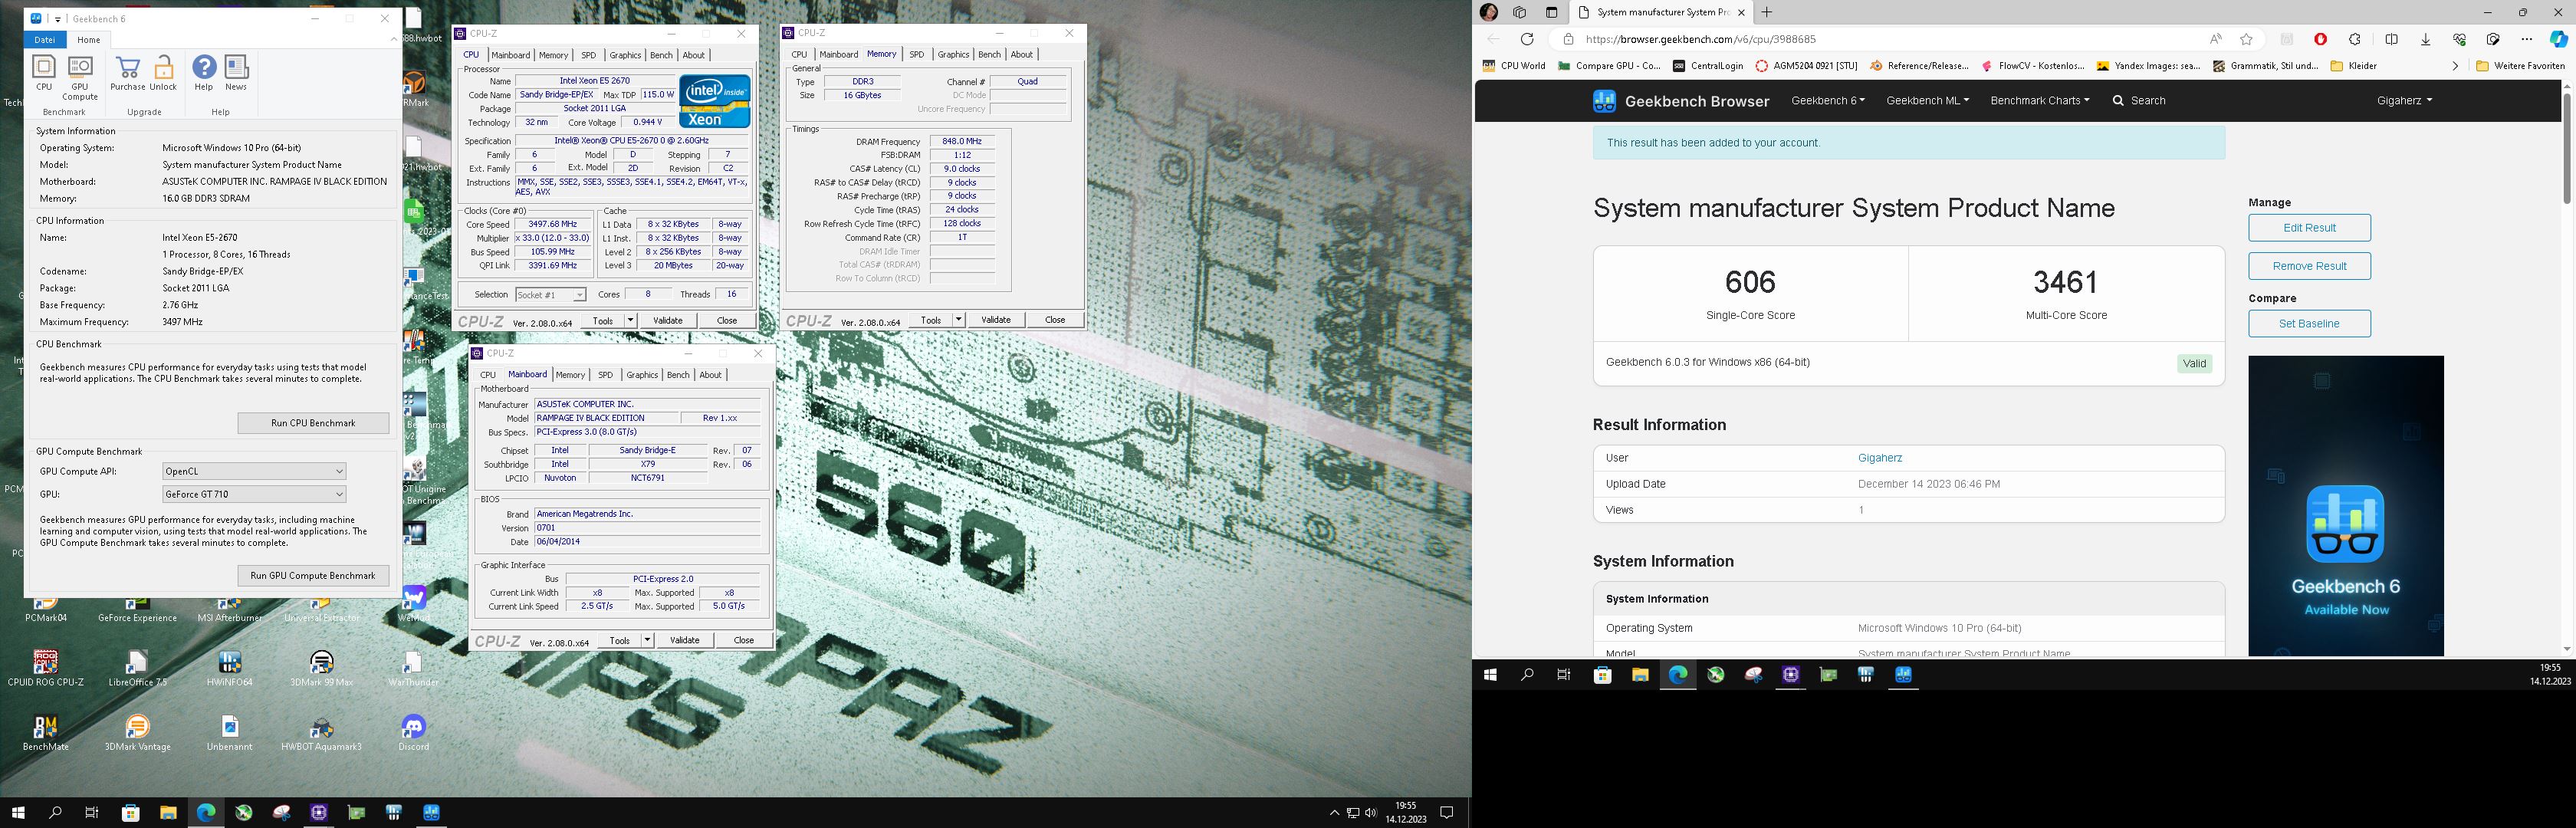Open About tab in CPU-Z Memory window

[x=1021, y=54]
